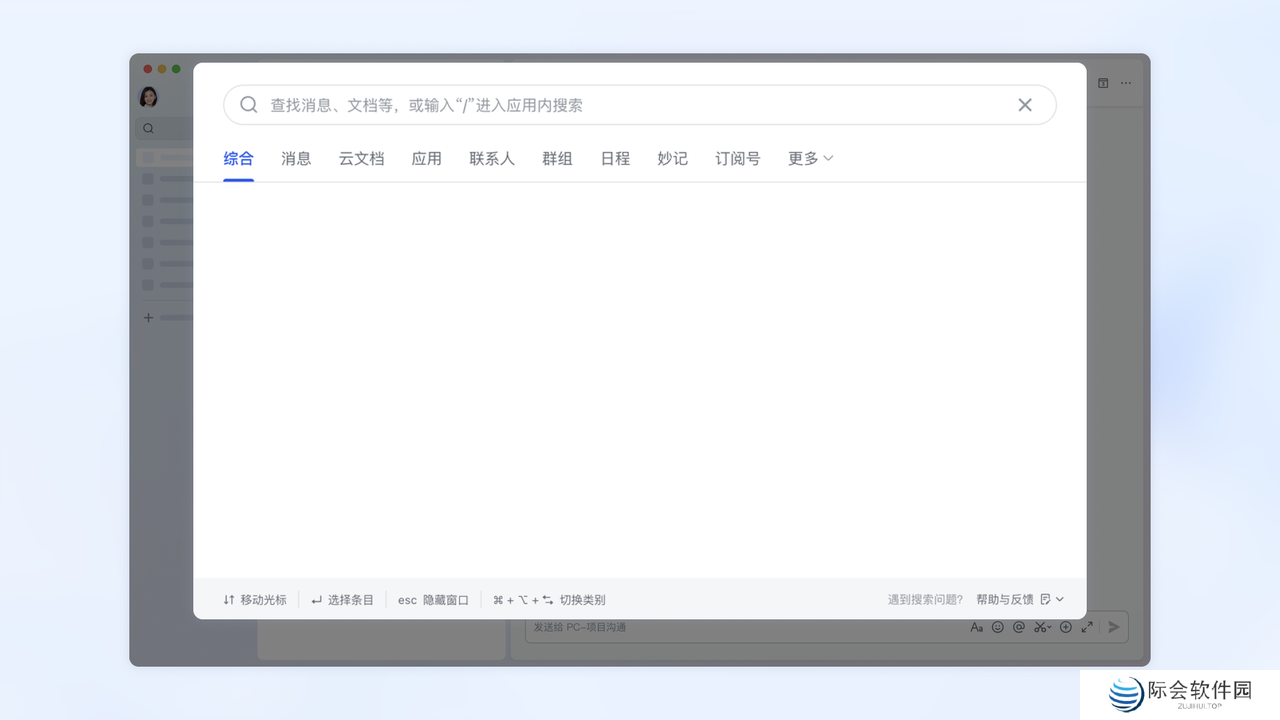1280x720 pixels.
Task: Switch to the 云文档 tab
Action: 361,158
